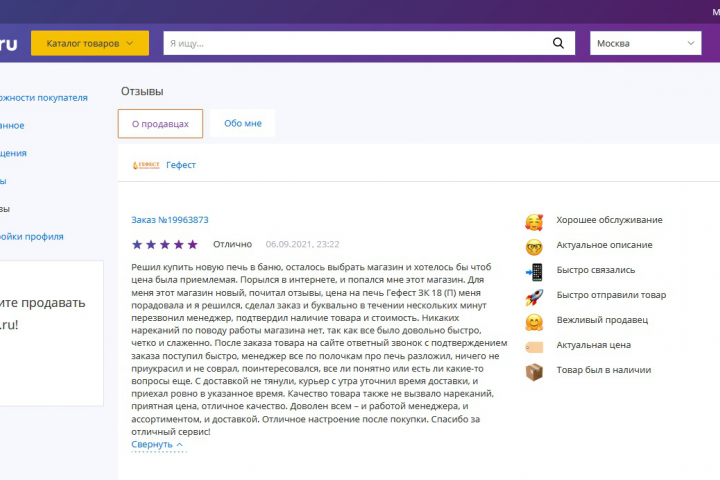Open the Гефест seller link
Image resolution: width=720 pixels, height=480 pixels.
pyautogui.click(x=181, y=165)
